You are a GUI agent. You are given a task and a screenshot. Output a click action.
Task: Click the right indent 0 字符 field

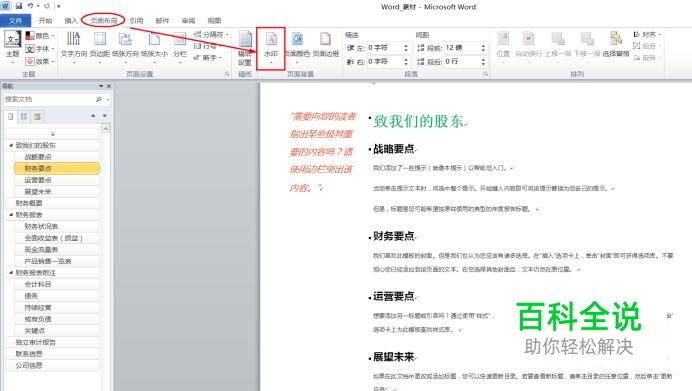coord(384,61)
